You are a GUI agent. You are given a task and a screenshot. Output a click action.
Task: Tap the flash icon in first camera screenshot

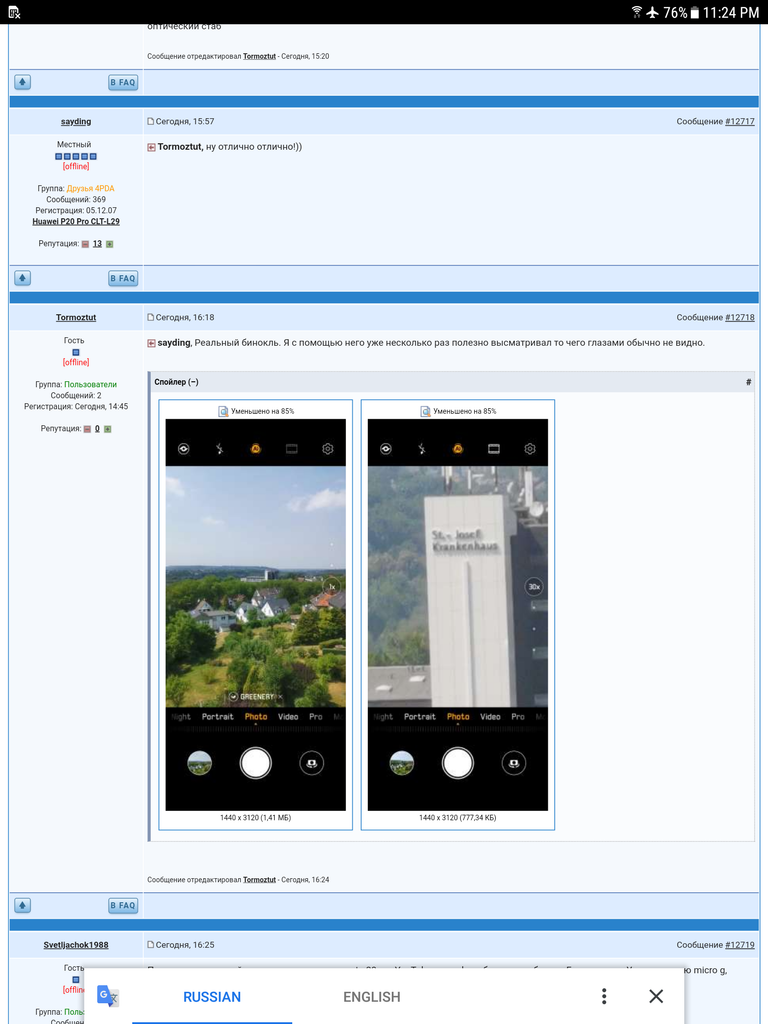point(220,449)
